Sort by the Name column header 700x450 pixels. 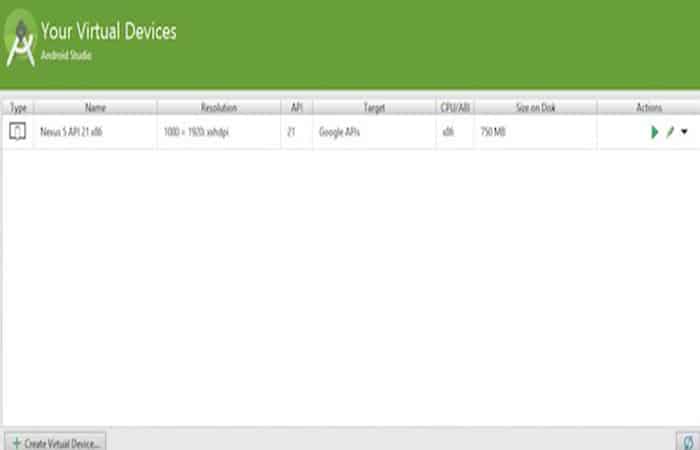pos(95,108)
